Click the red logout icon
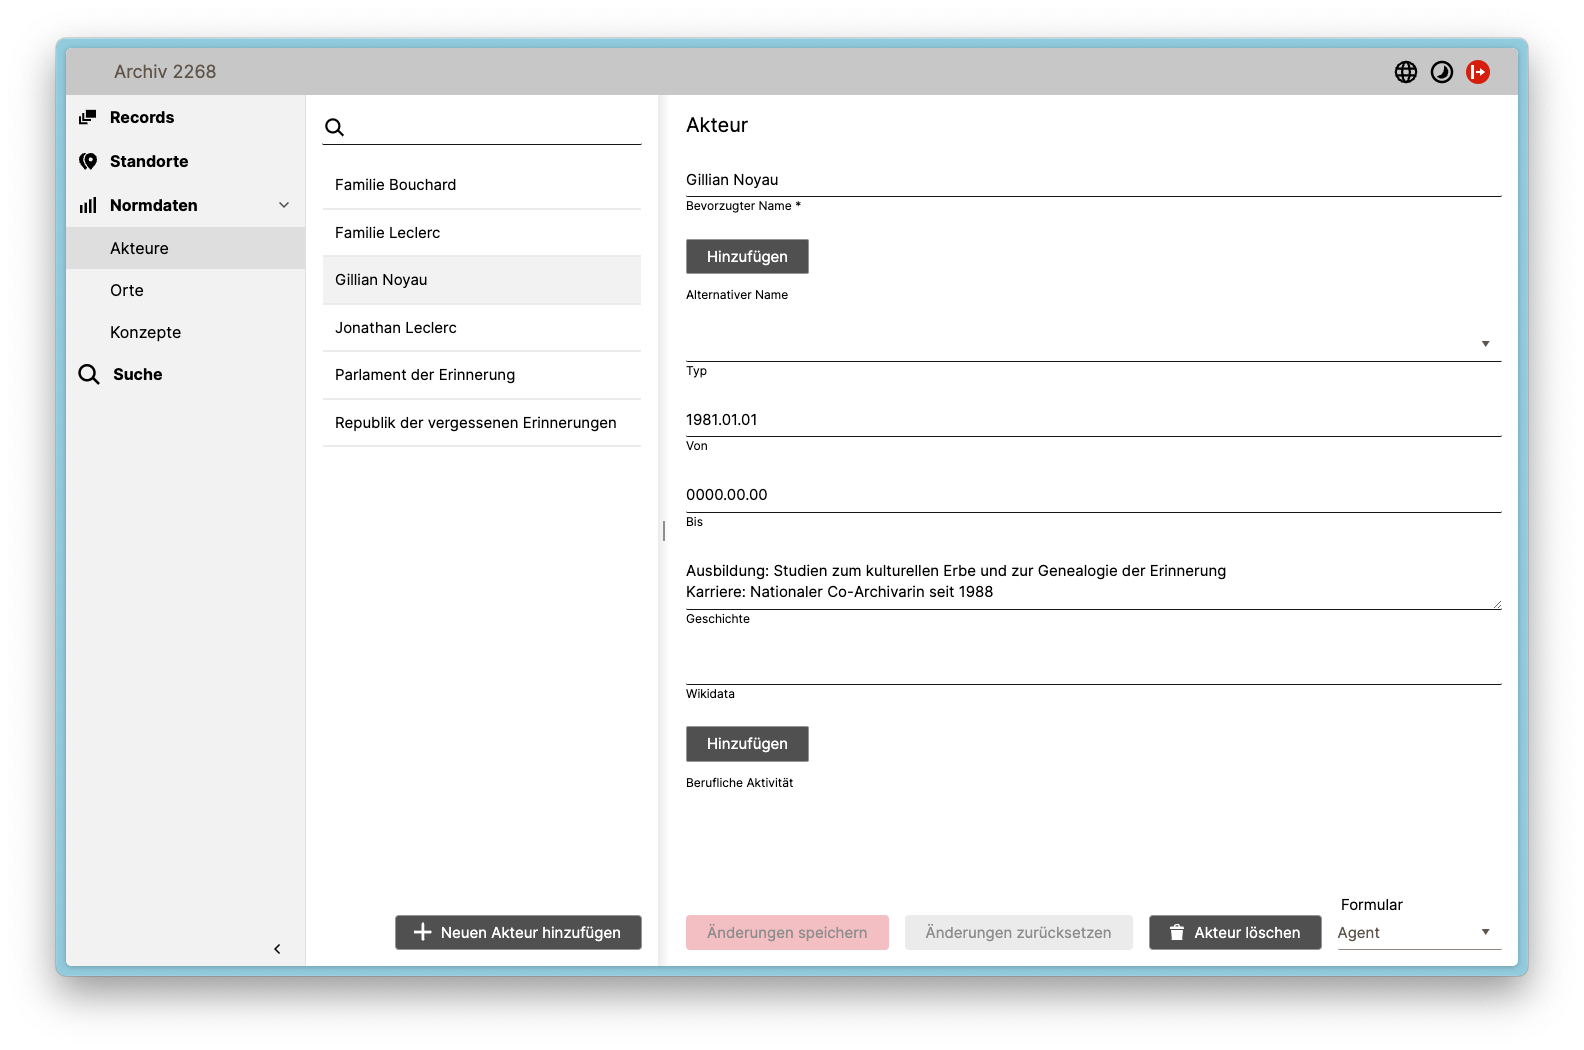The height and width of the screenshot is (1050, 1584). point(1477,72)
